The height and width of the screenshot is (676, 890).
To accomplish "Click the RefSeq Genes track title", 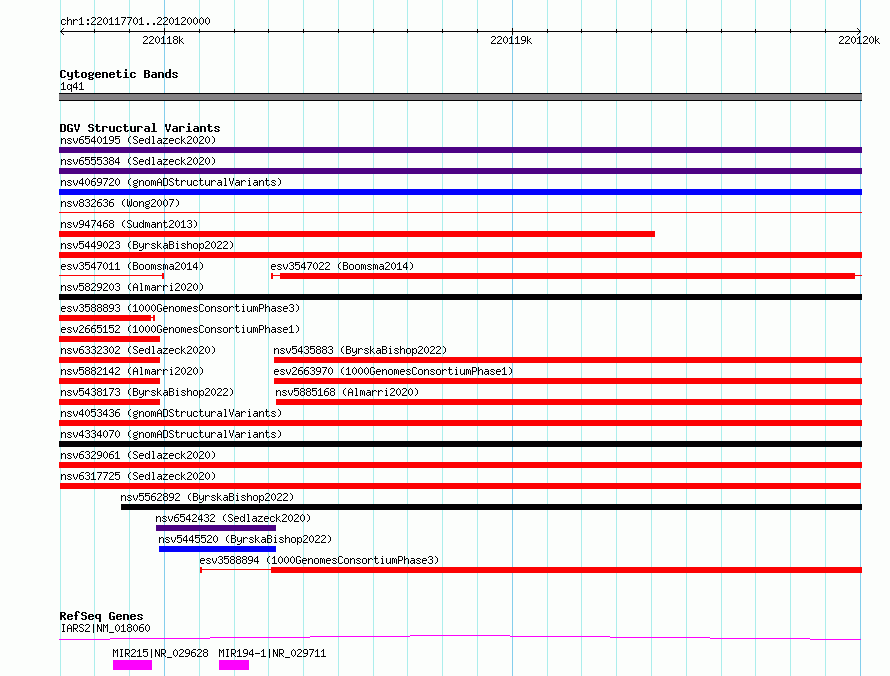I will [x=101, y=616].
